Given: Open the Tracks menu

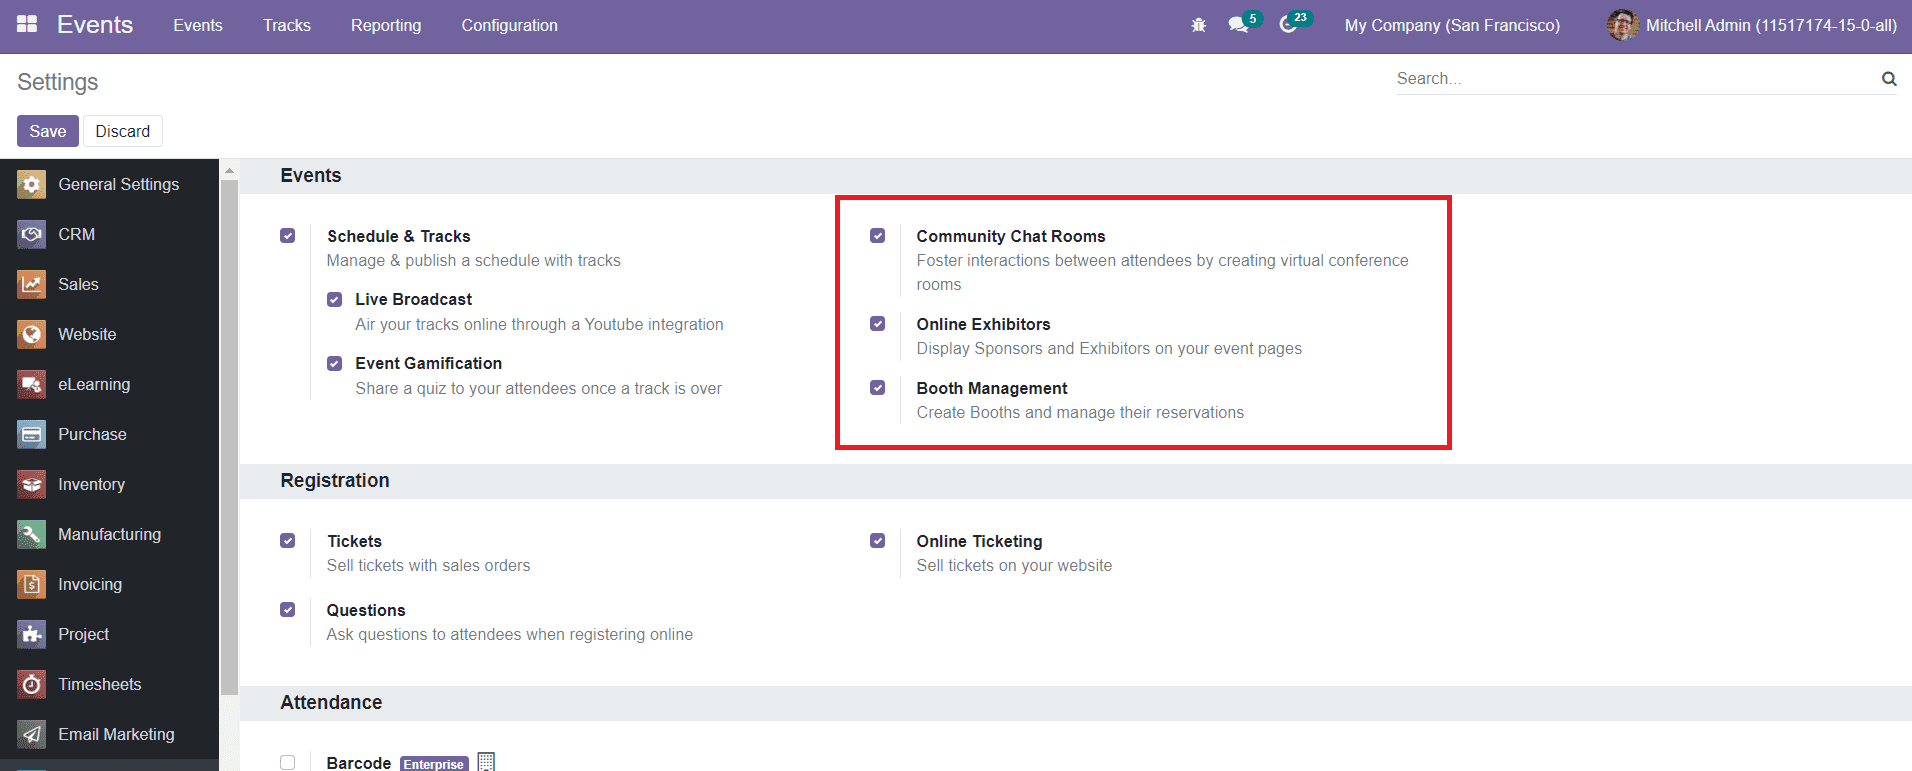Looking at the screenshot, I should [x=287, y=25].
